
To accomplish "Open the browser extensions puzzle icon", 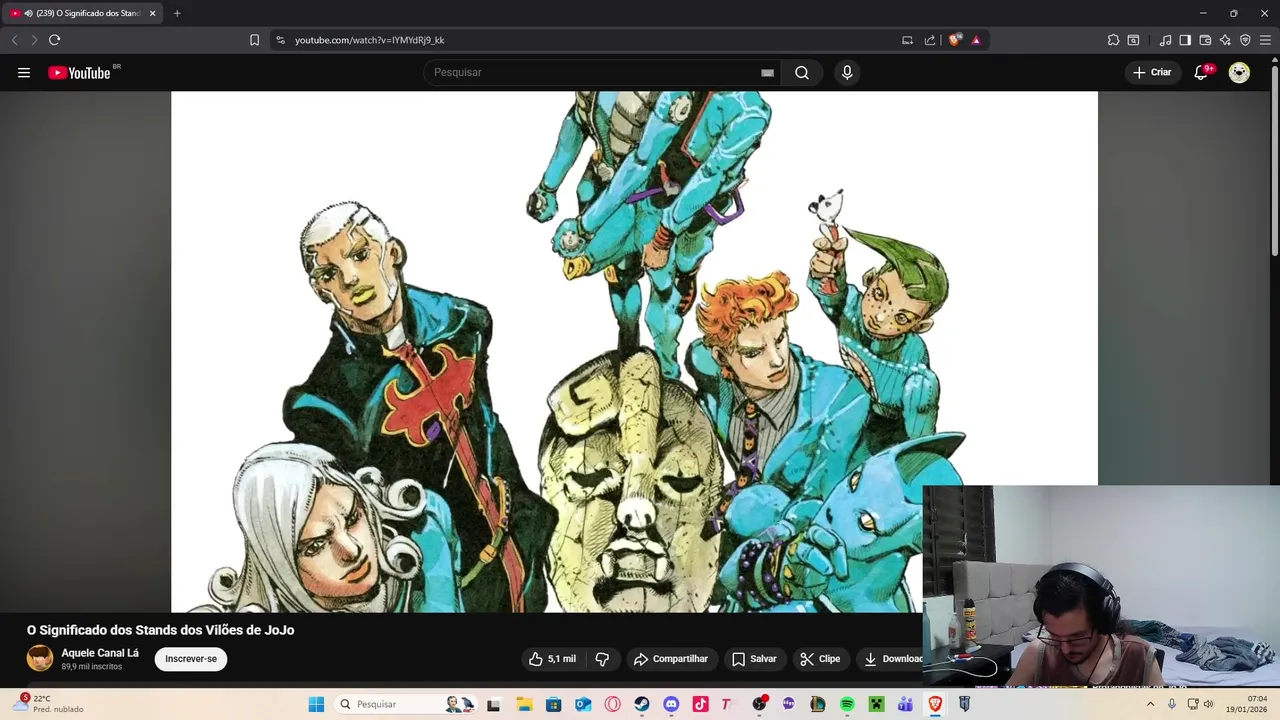I will point(1113,40).
